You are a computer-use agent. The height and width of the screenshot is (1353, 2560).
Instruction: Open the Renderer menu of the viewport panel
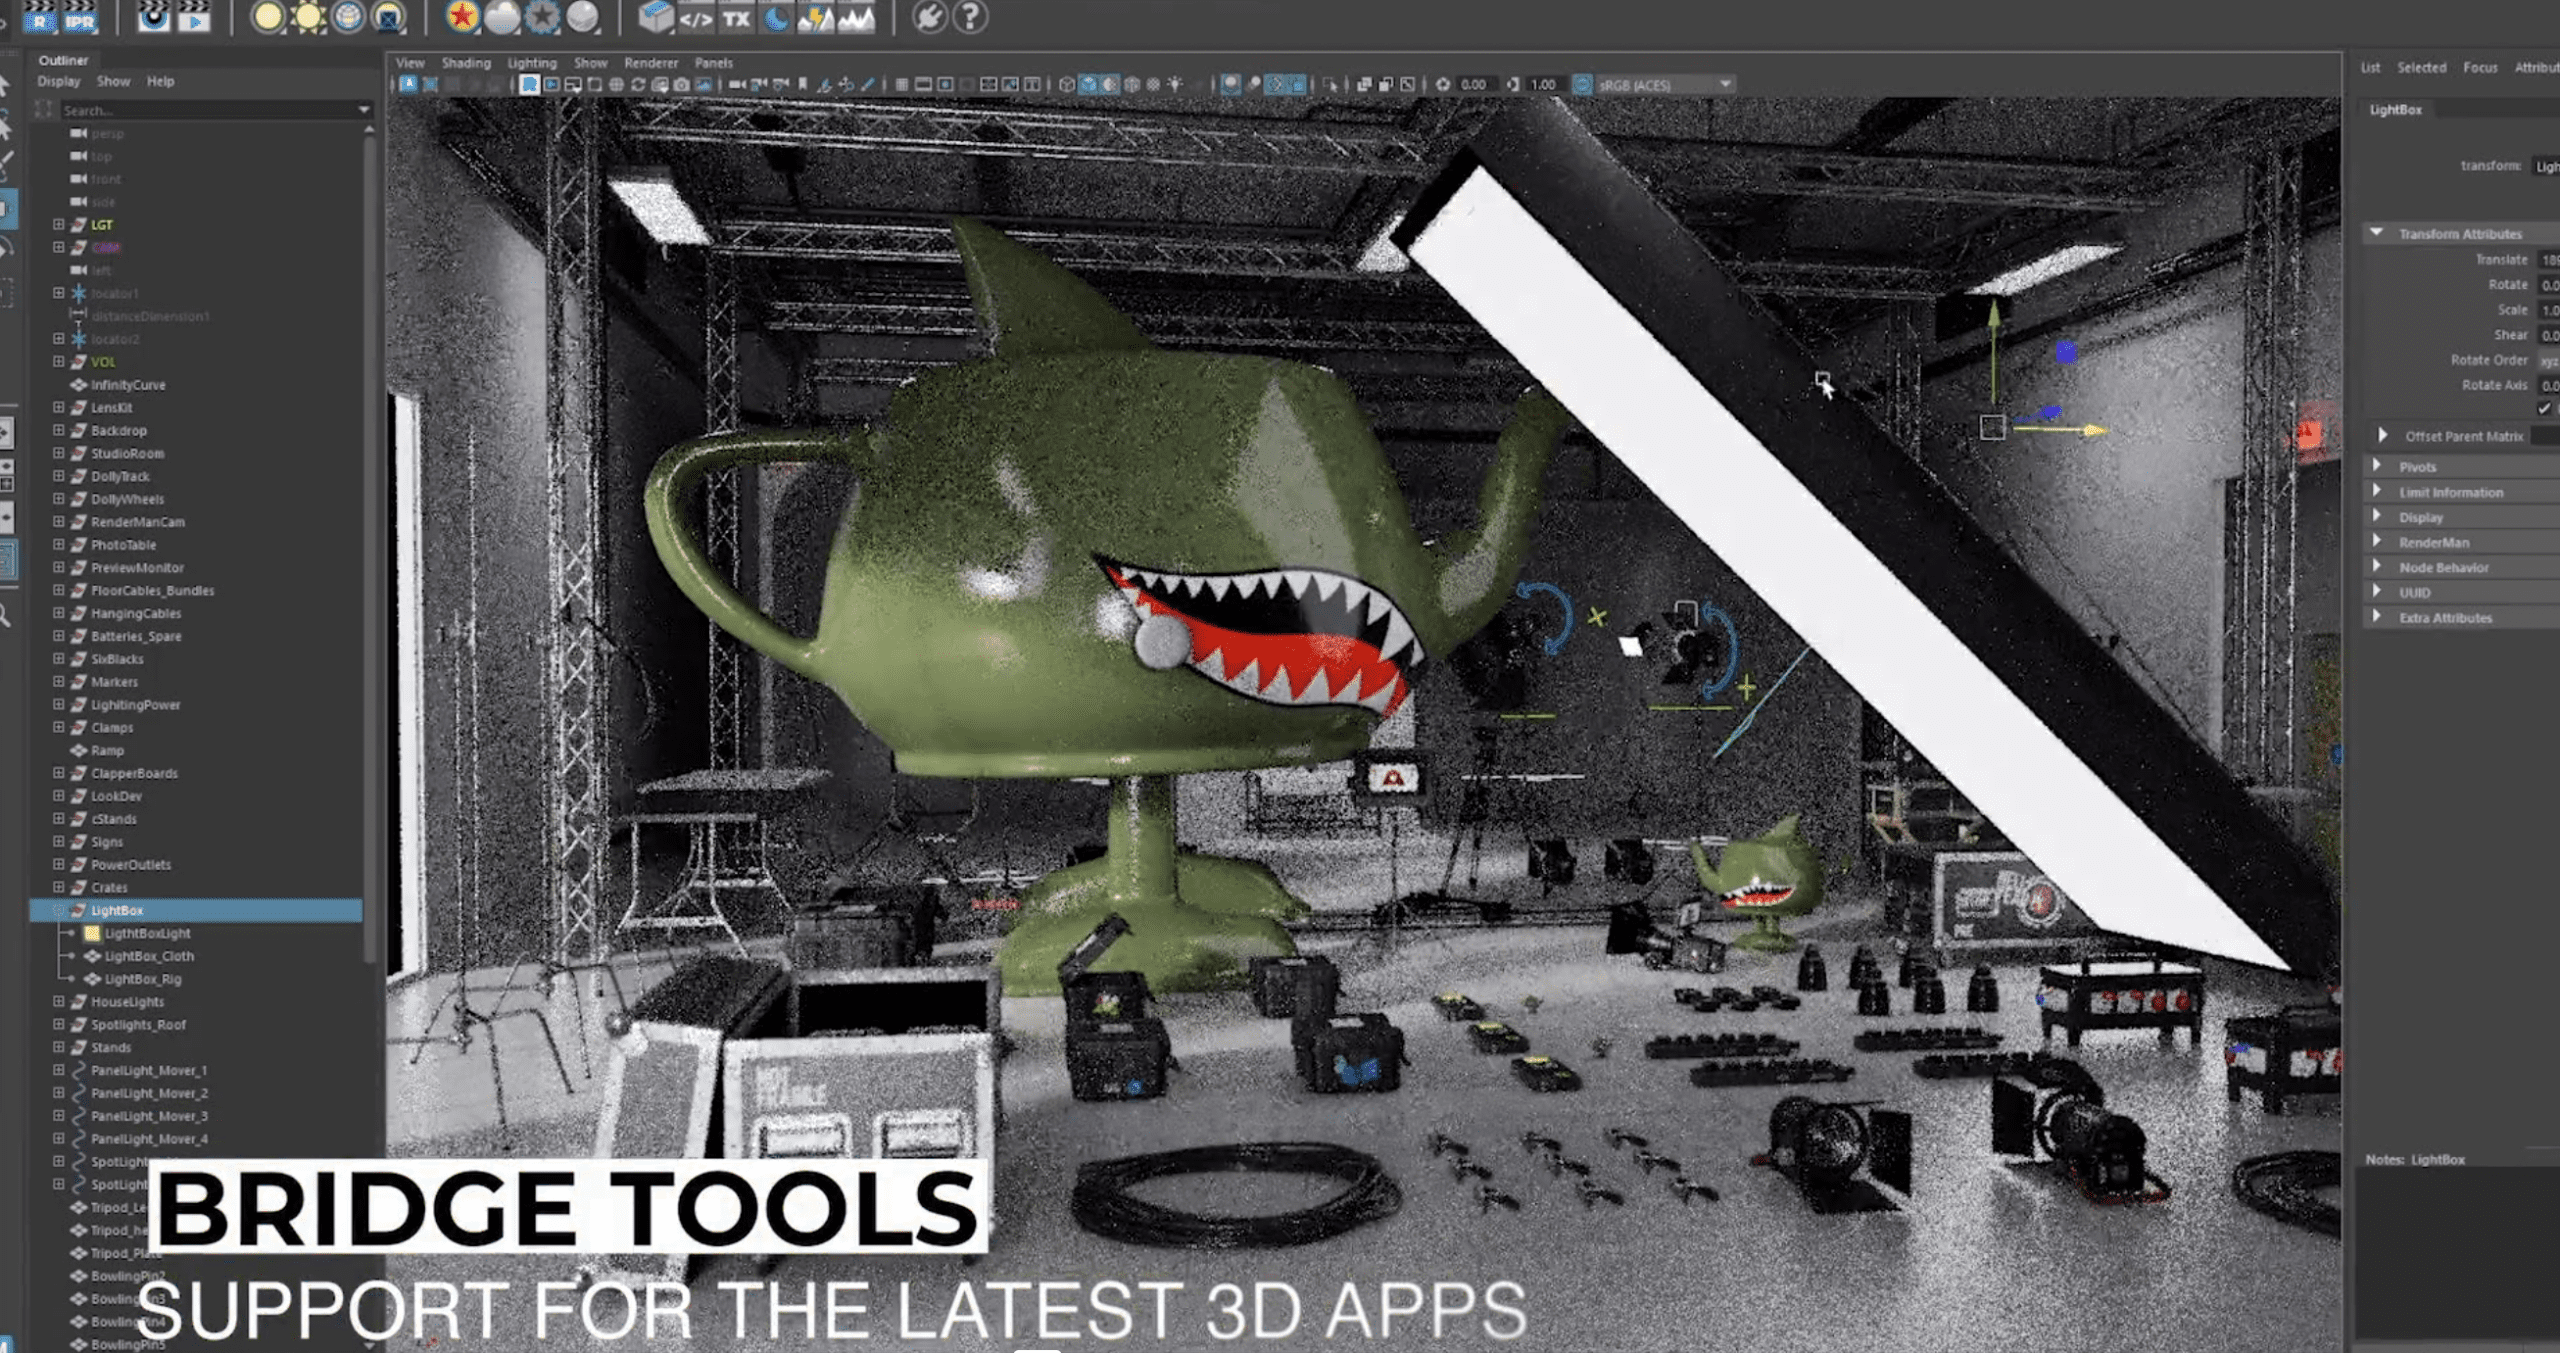coord(651,62)
